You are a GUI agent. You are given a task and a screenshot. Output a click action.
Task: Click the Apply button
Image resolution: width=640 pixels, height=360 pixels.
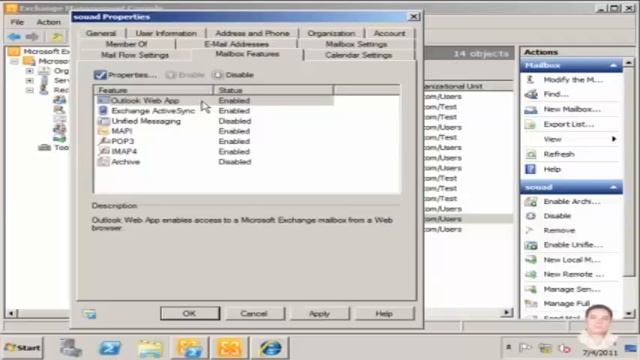pos(319,313)
